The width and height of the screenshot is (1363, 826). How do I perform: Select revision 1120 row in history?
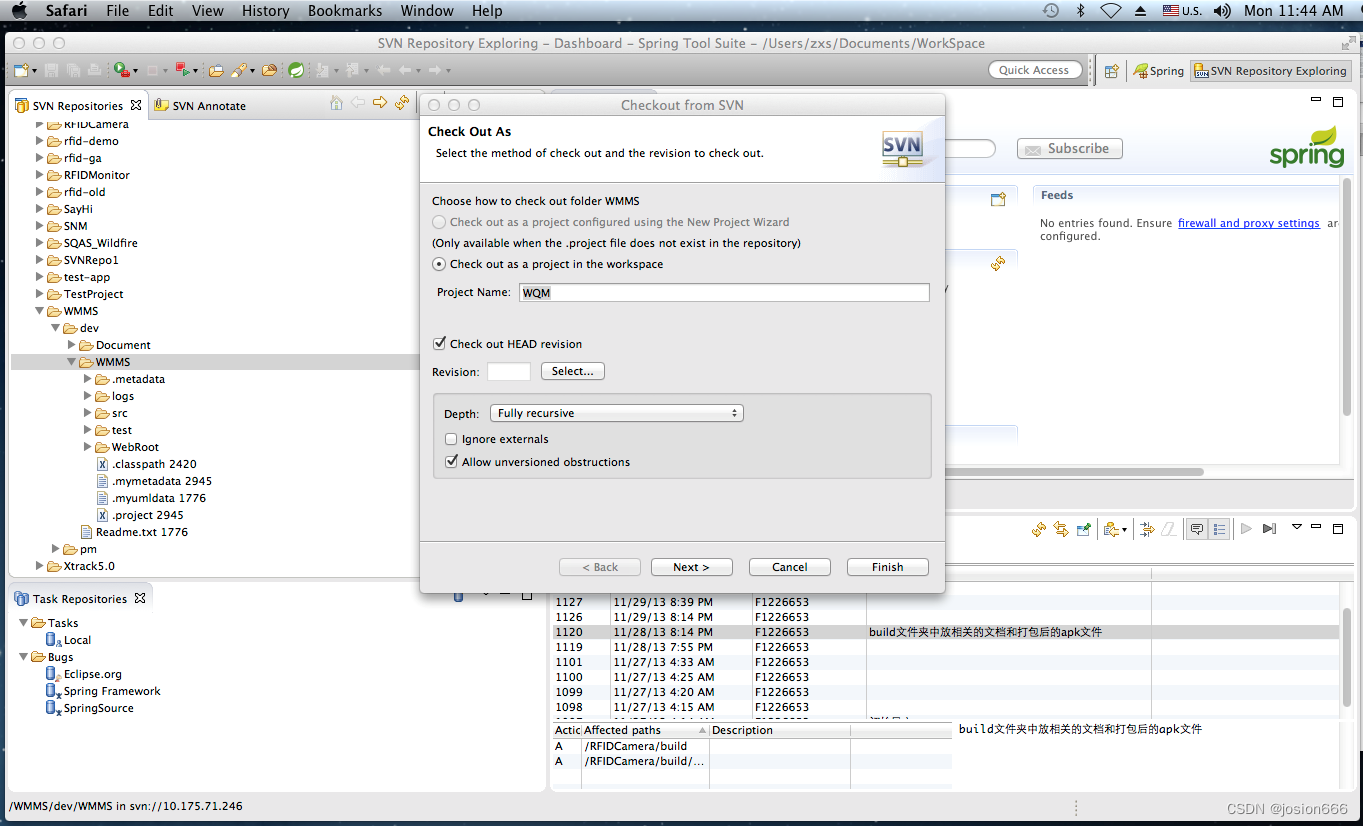945,632
